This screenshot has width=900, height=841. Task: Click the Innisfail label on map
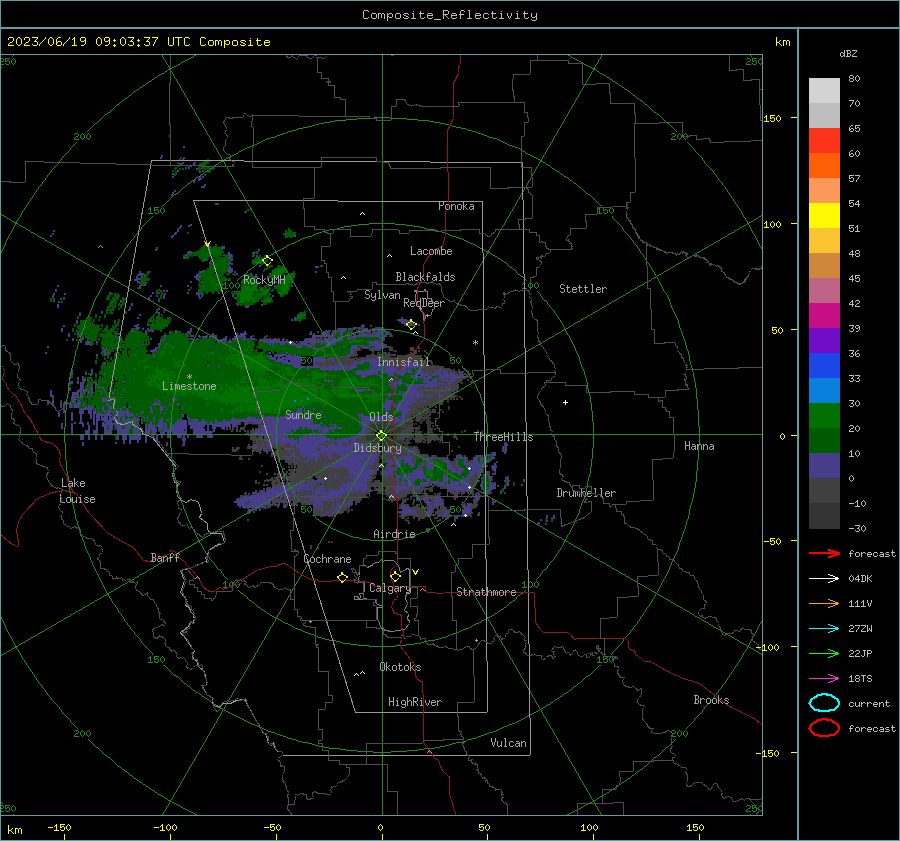coord(404,362)
